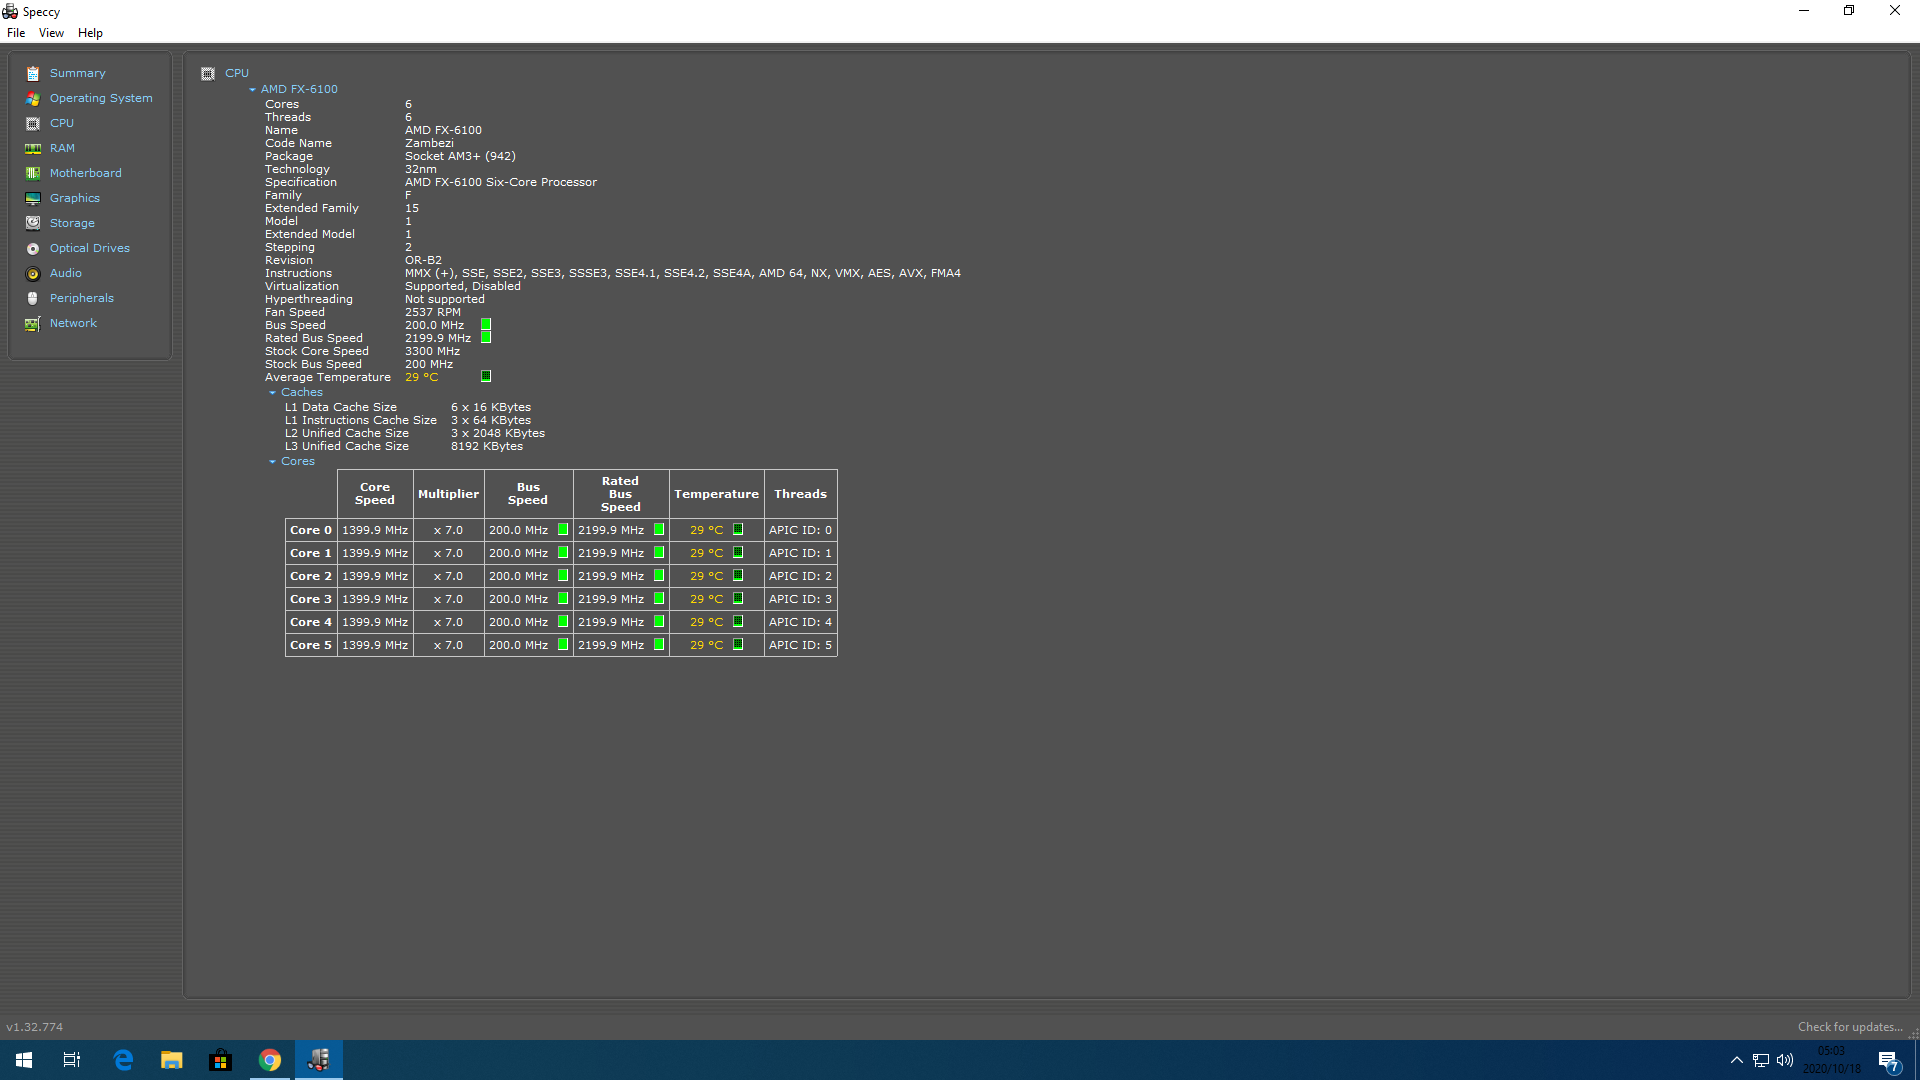Click Core 5 Rated Bus Speed green swatch
1920x1080 pixels.
[659, 645]
